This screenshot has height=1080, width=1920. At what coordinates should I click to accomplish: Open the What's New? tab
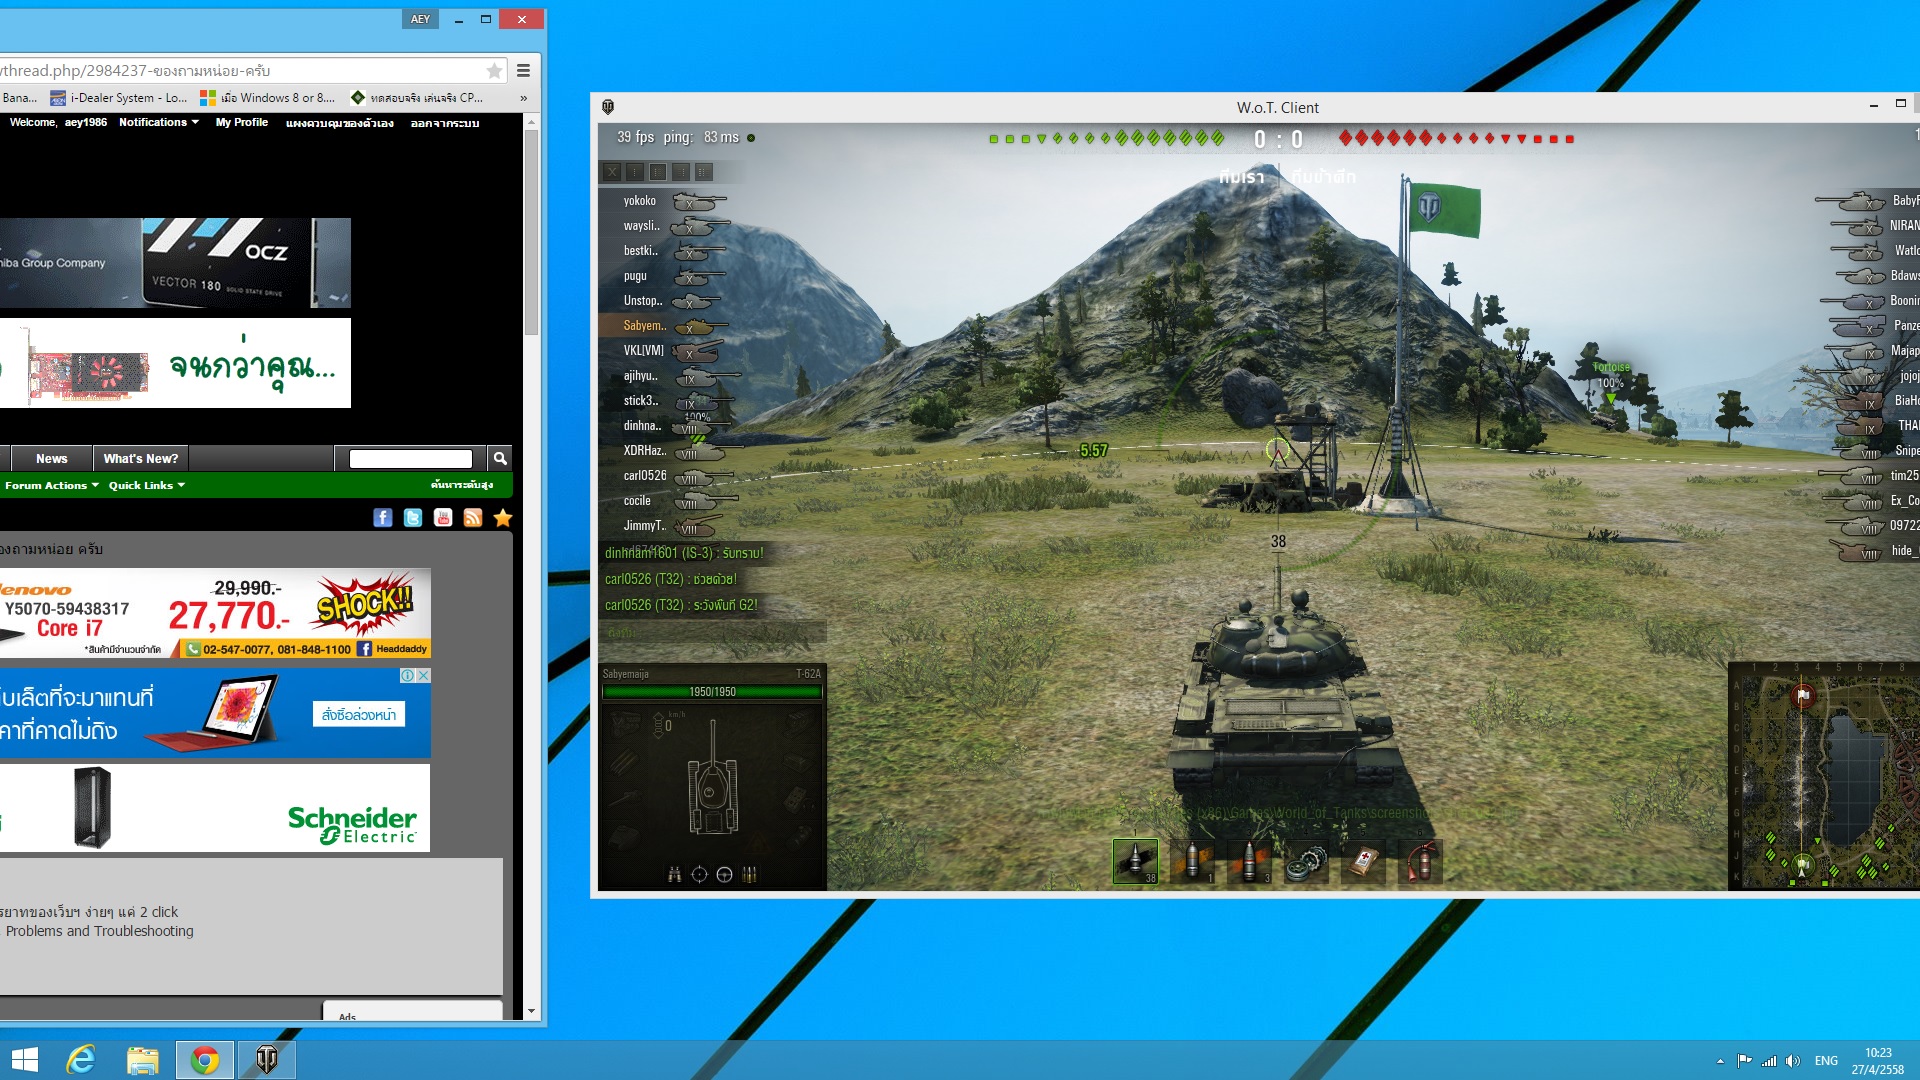(x=140, y=458)
